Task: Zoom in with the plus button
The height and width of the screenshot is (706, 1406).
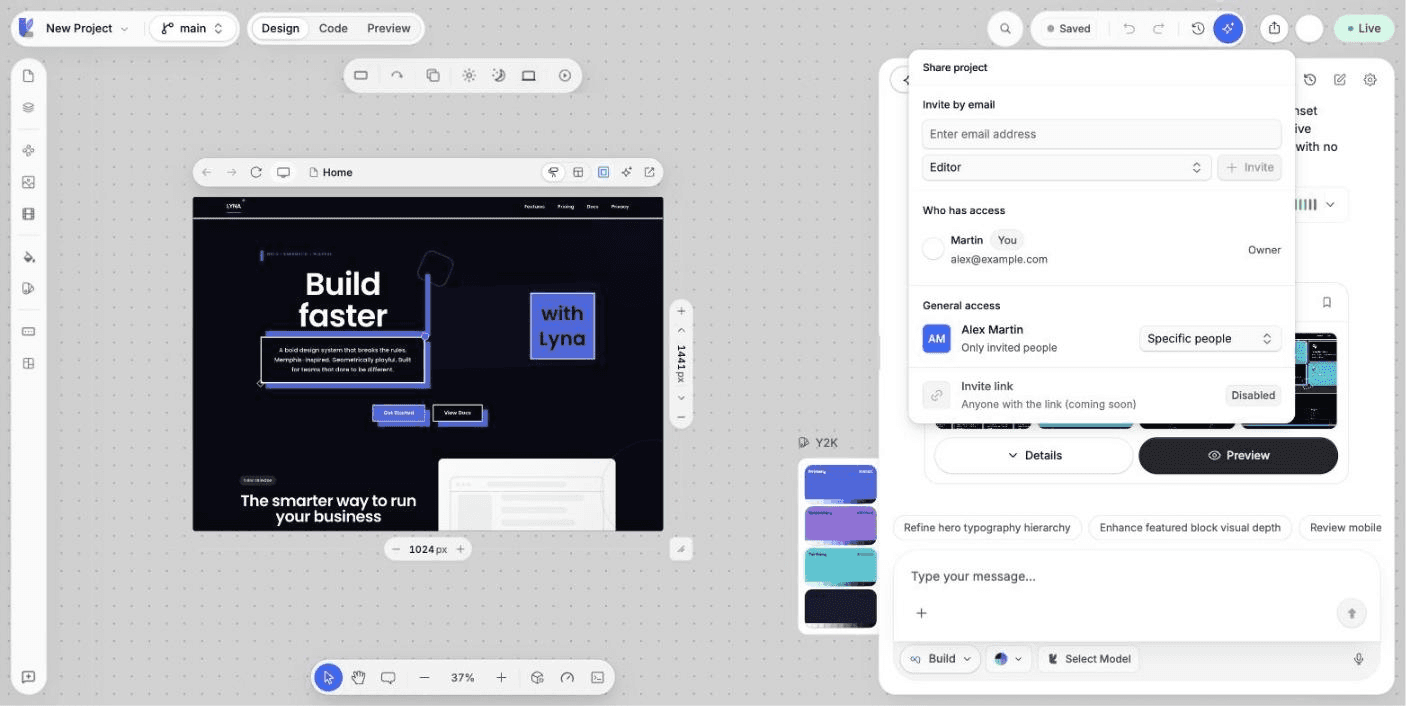Action: coord(501,677)
